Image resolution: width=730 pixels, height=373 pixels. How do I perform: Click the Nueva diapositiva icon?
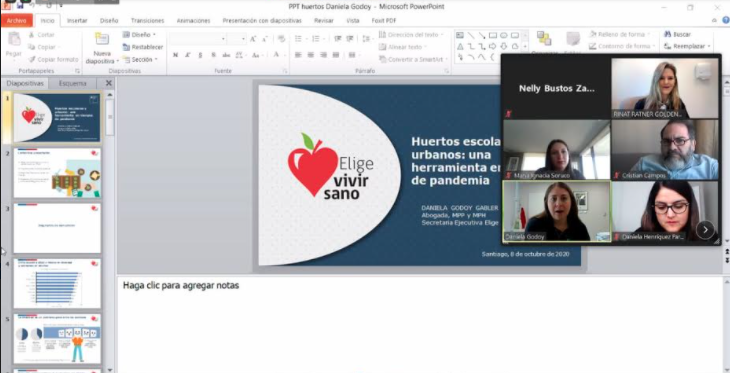pyautogui.click(x=102, y=40)
